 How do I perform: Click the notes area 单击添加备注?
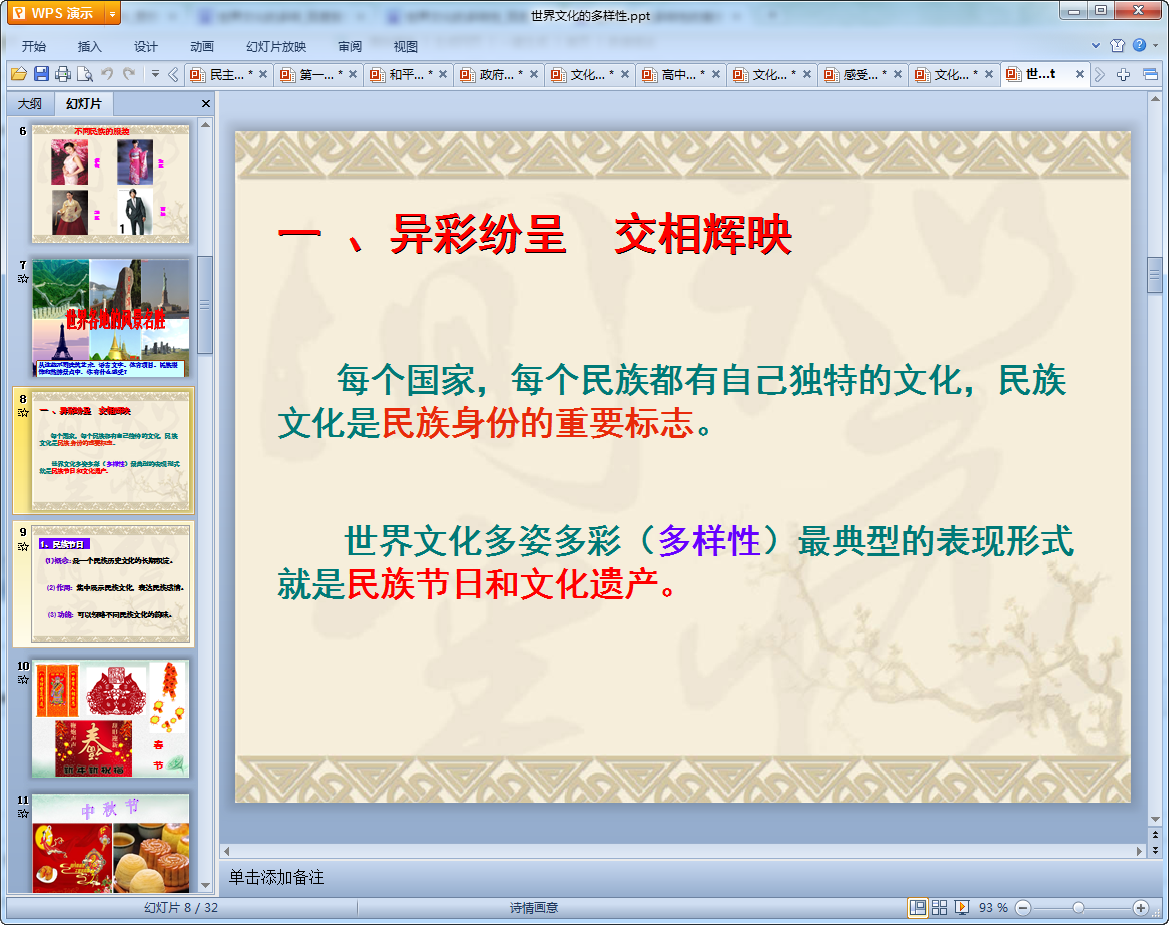276,877
